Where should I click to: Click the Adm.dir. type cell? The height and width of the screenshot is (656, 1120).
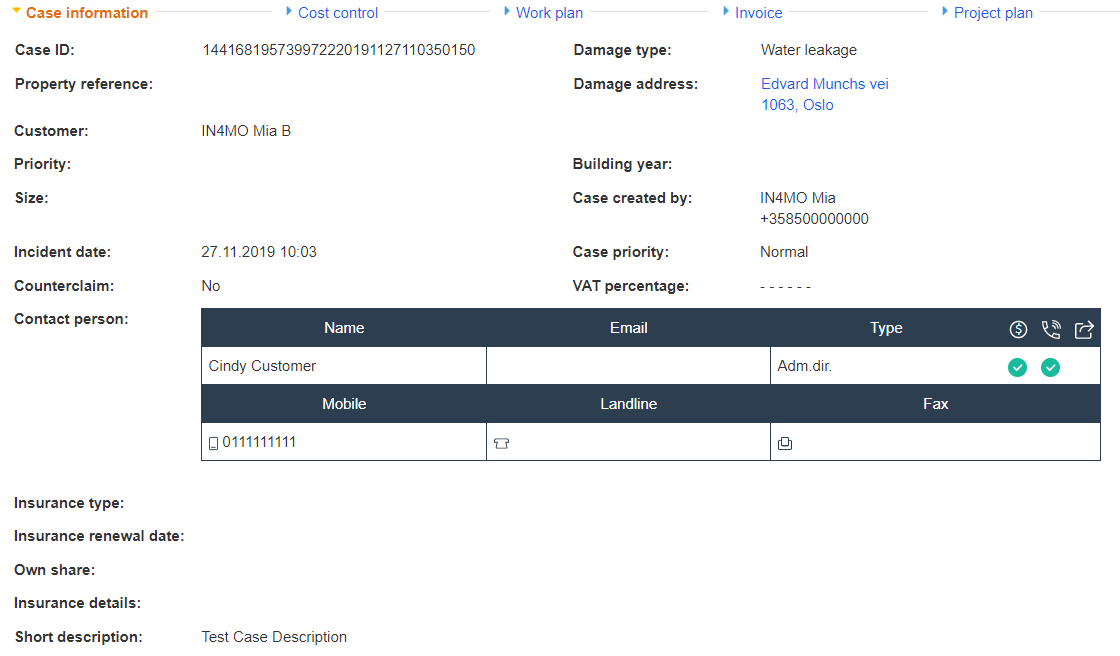coord(805,366)
